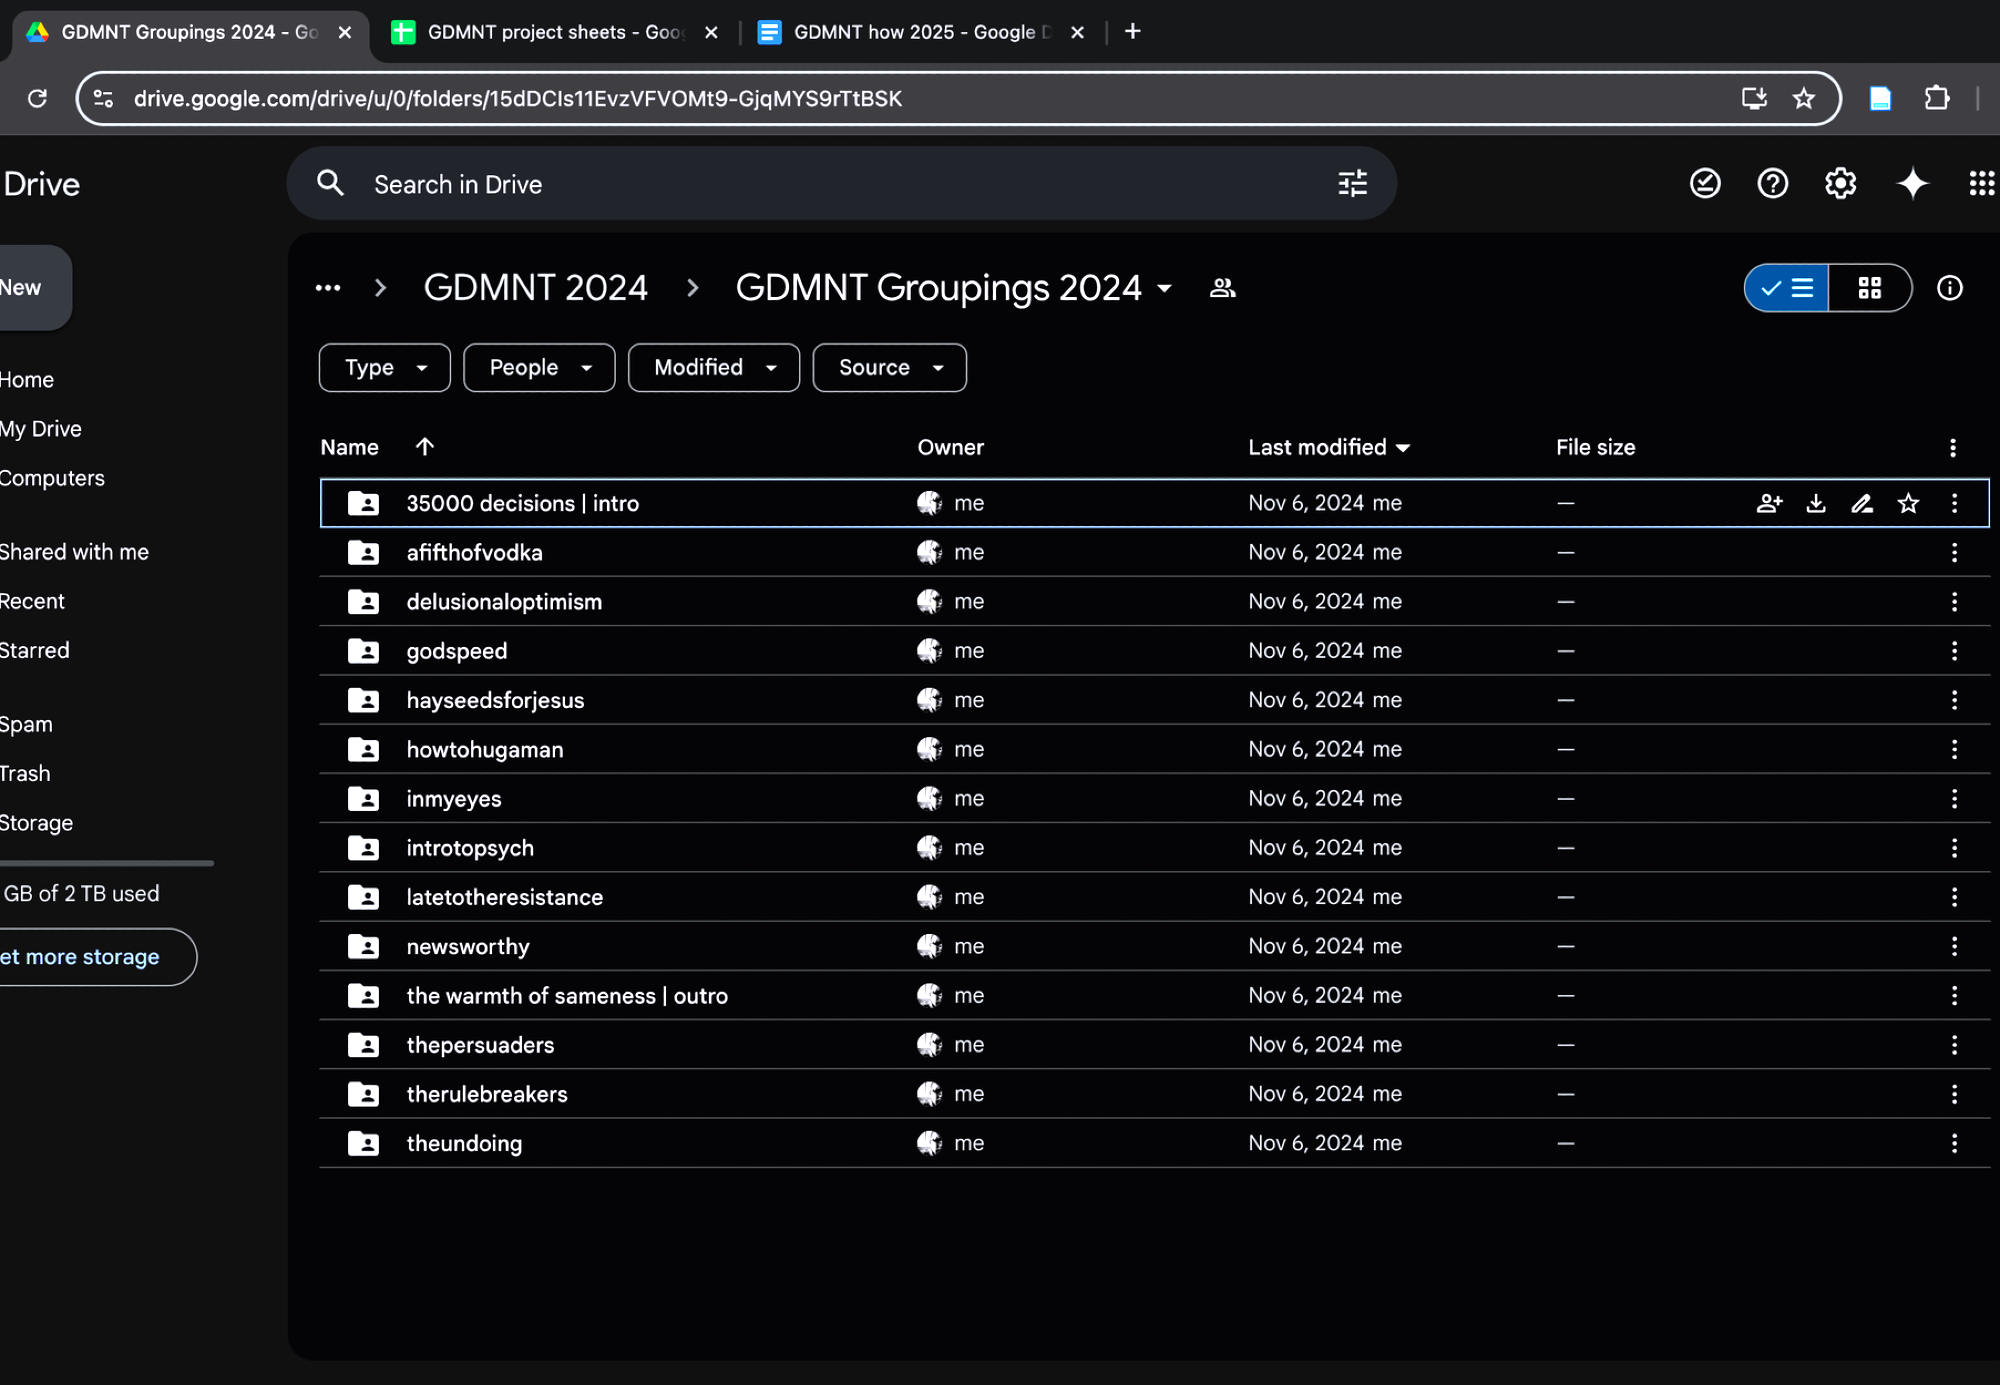Click the advanced search filter icon
Viewport: 2000px width, 1385px height.
coord(1352,184)
